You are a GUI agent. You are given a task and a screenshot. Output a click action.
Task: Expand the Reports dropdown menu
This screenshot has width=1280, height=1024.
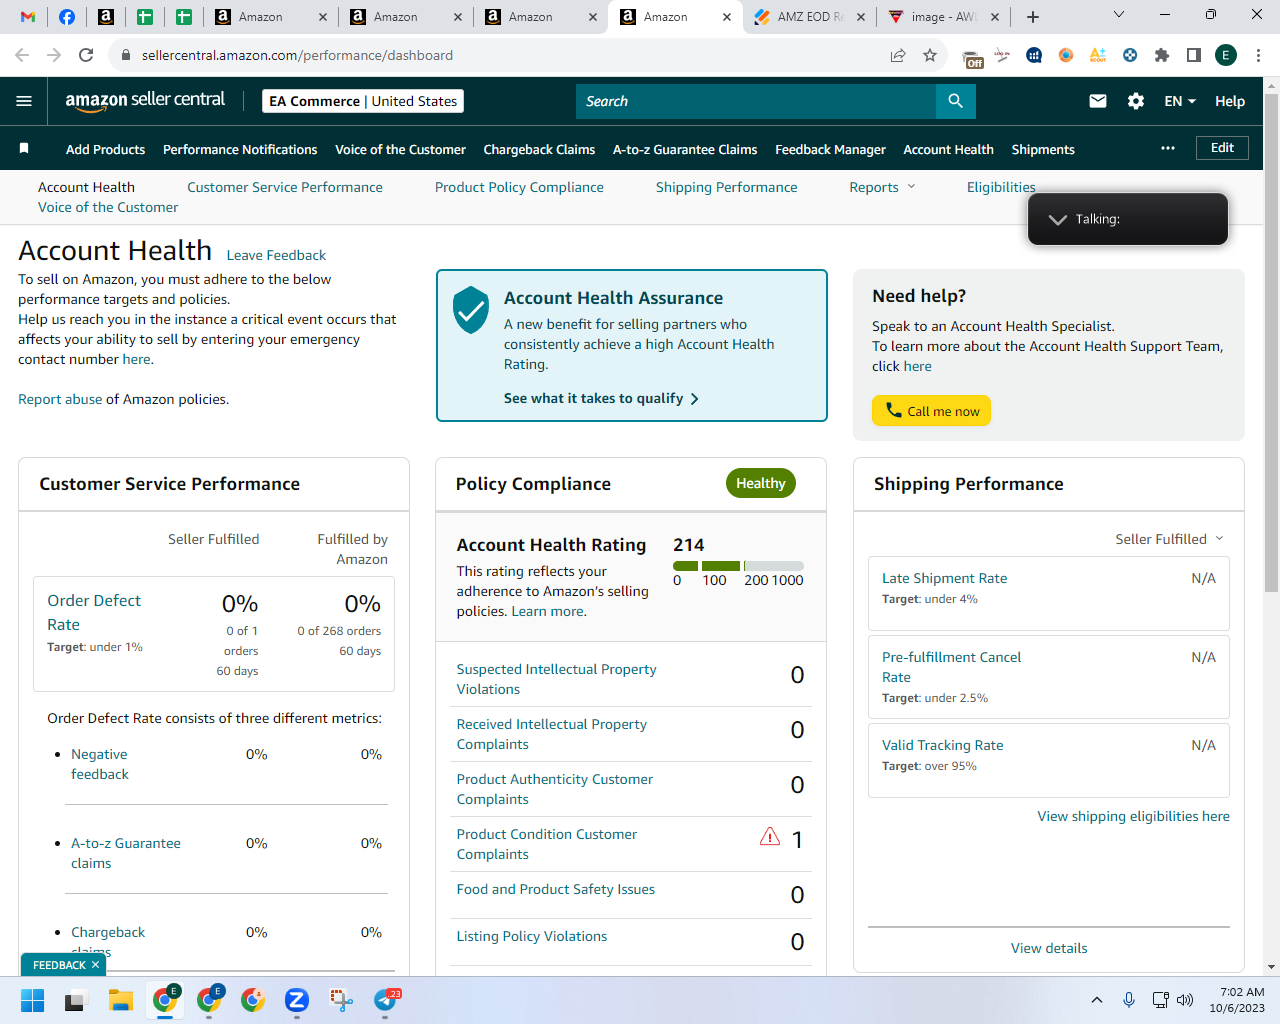[x=882, y=187]
